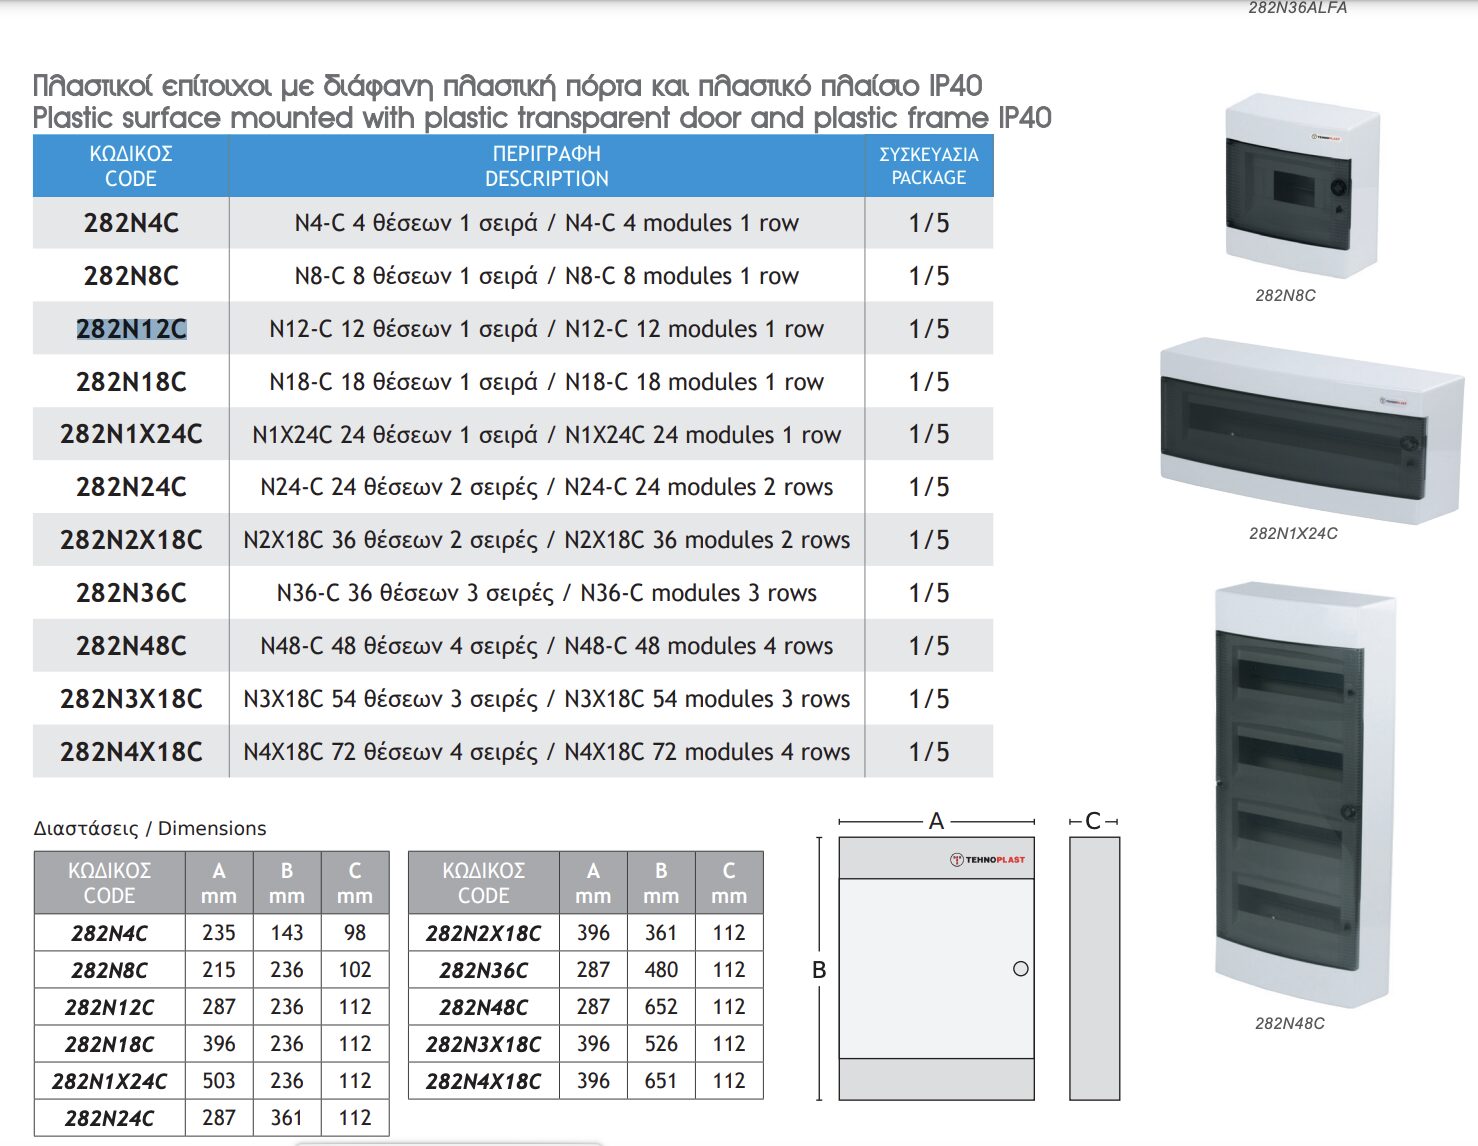Screen dimensions: 1478x1146
Task: Click the 652 value for 282N48C dimensions
Action: click(661, 1007)
